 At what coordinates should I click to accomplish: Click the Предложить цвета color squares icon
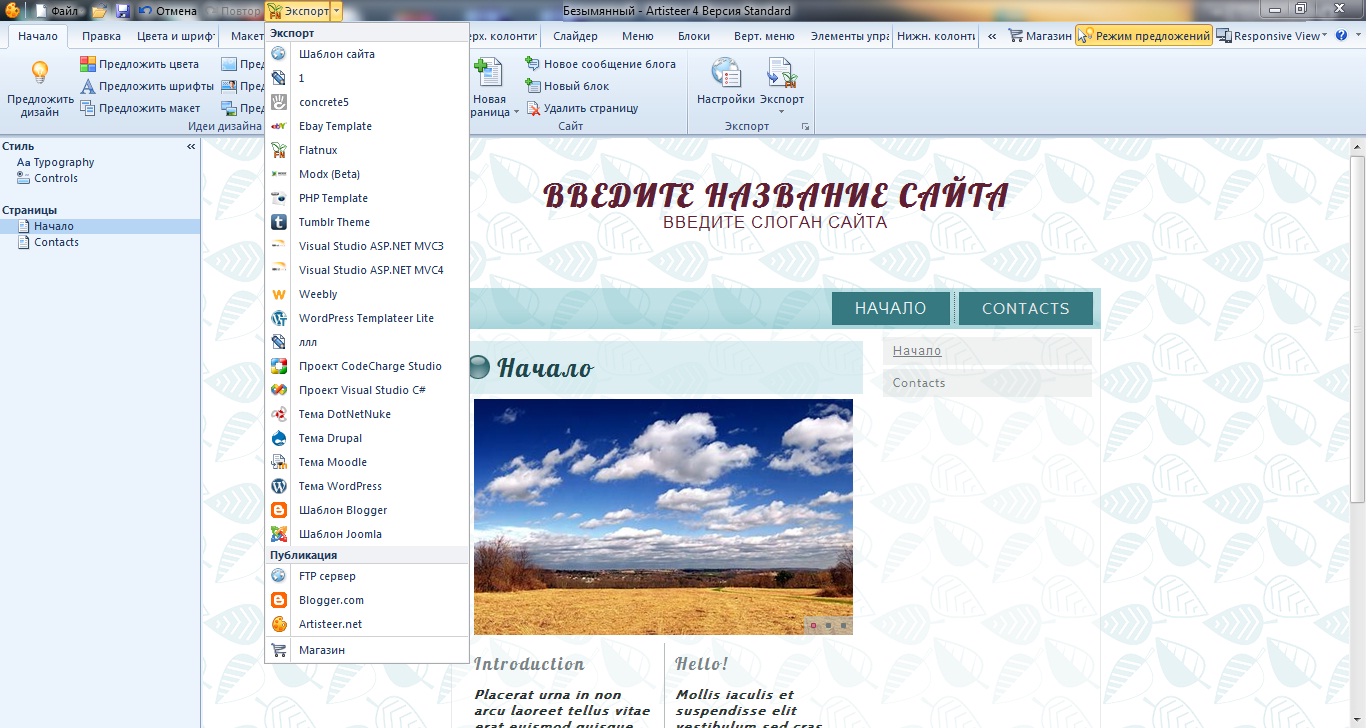[88, 64]
